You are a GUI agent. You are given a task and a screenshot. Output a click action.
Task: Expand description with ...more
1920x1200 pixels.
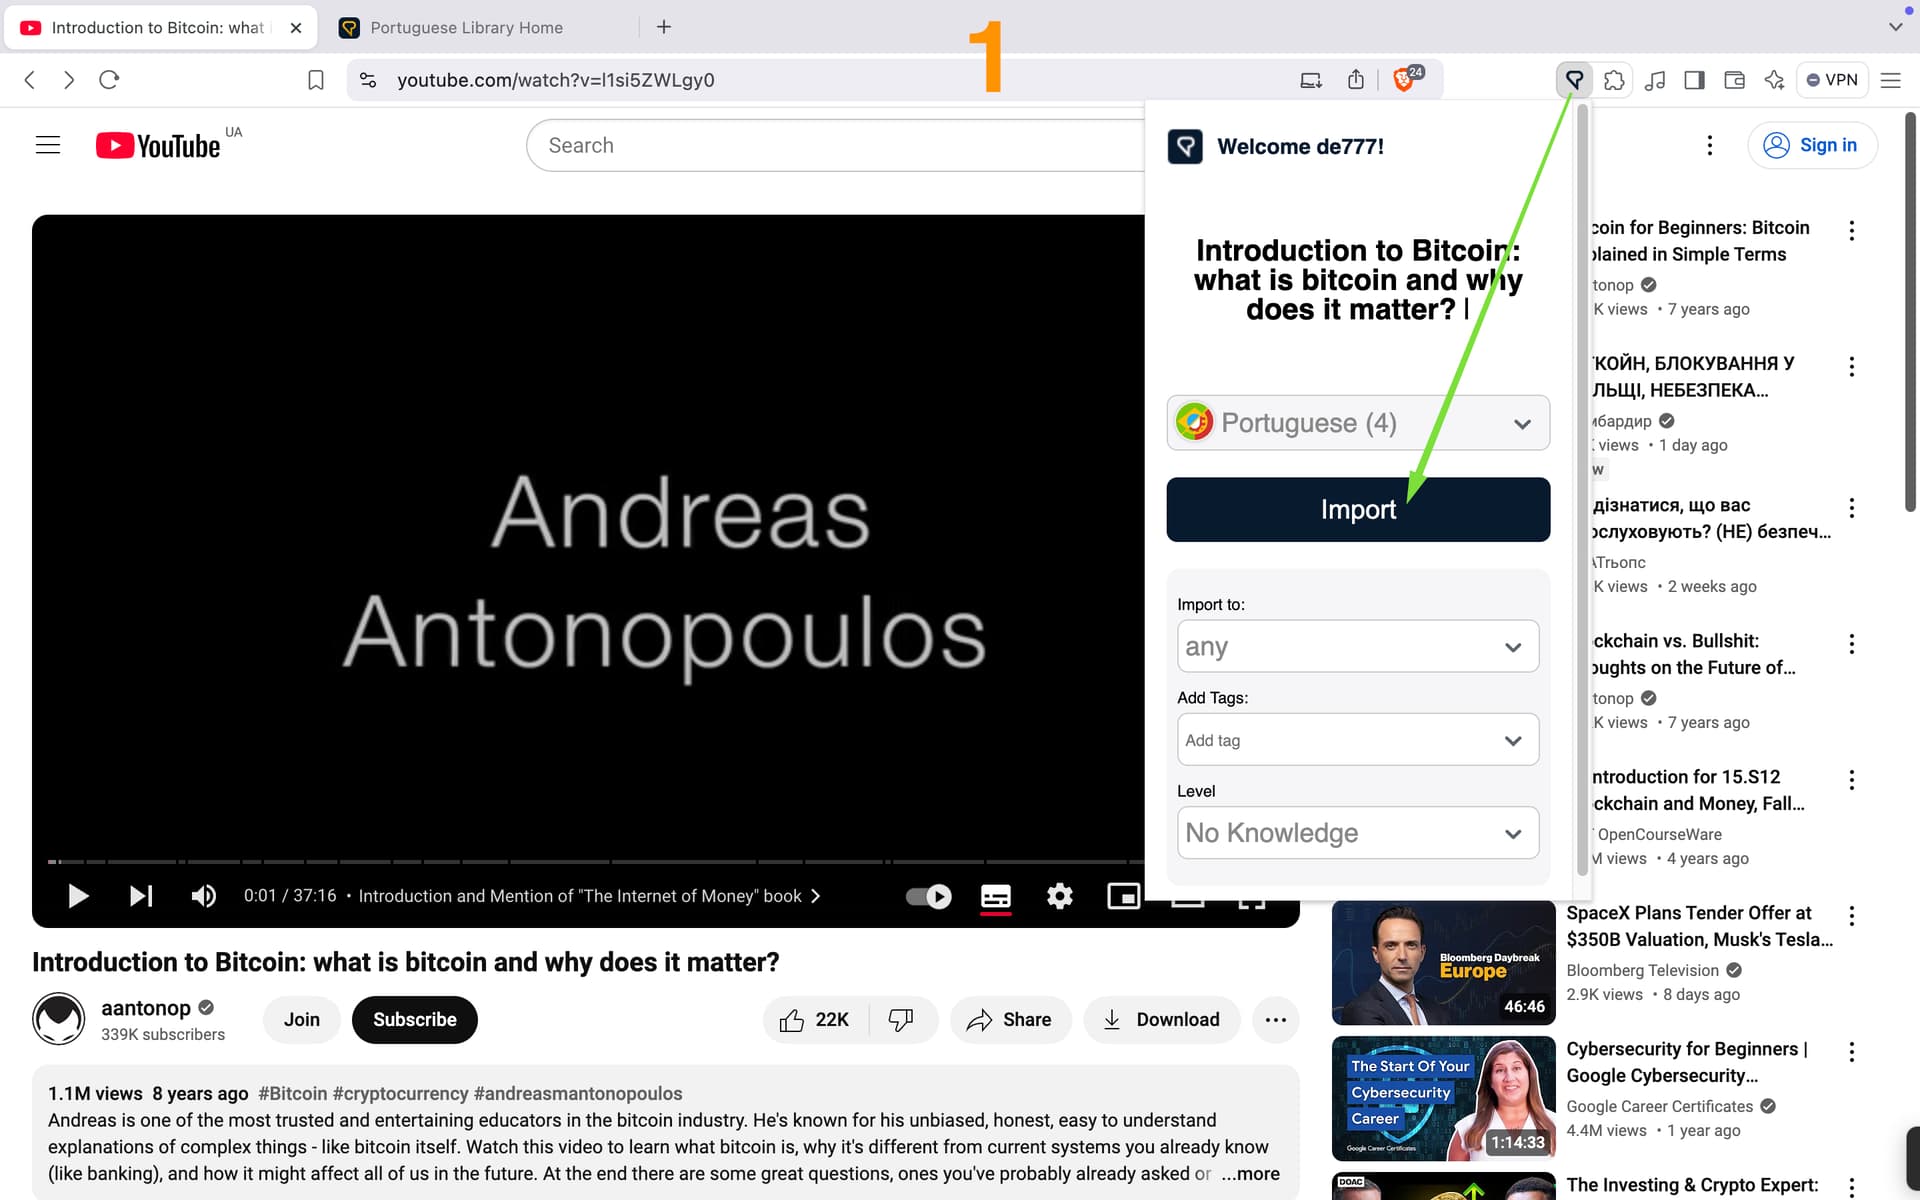(1250, 1174)
